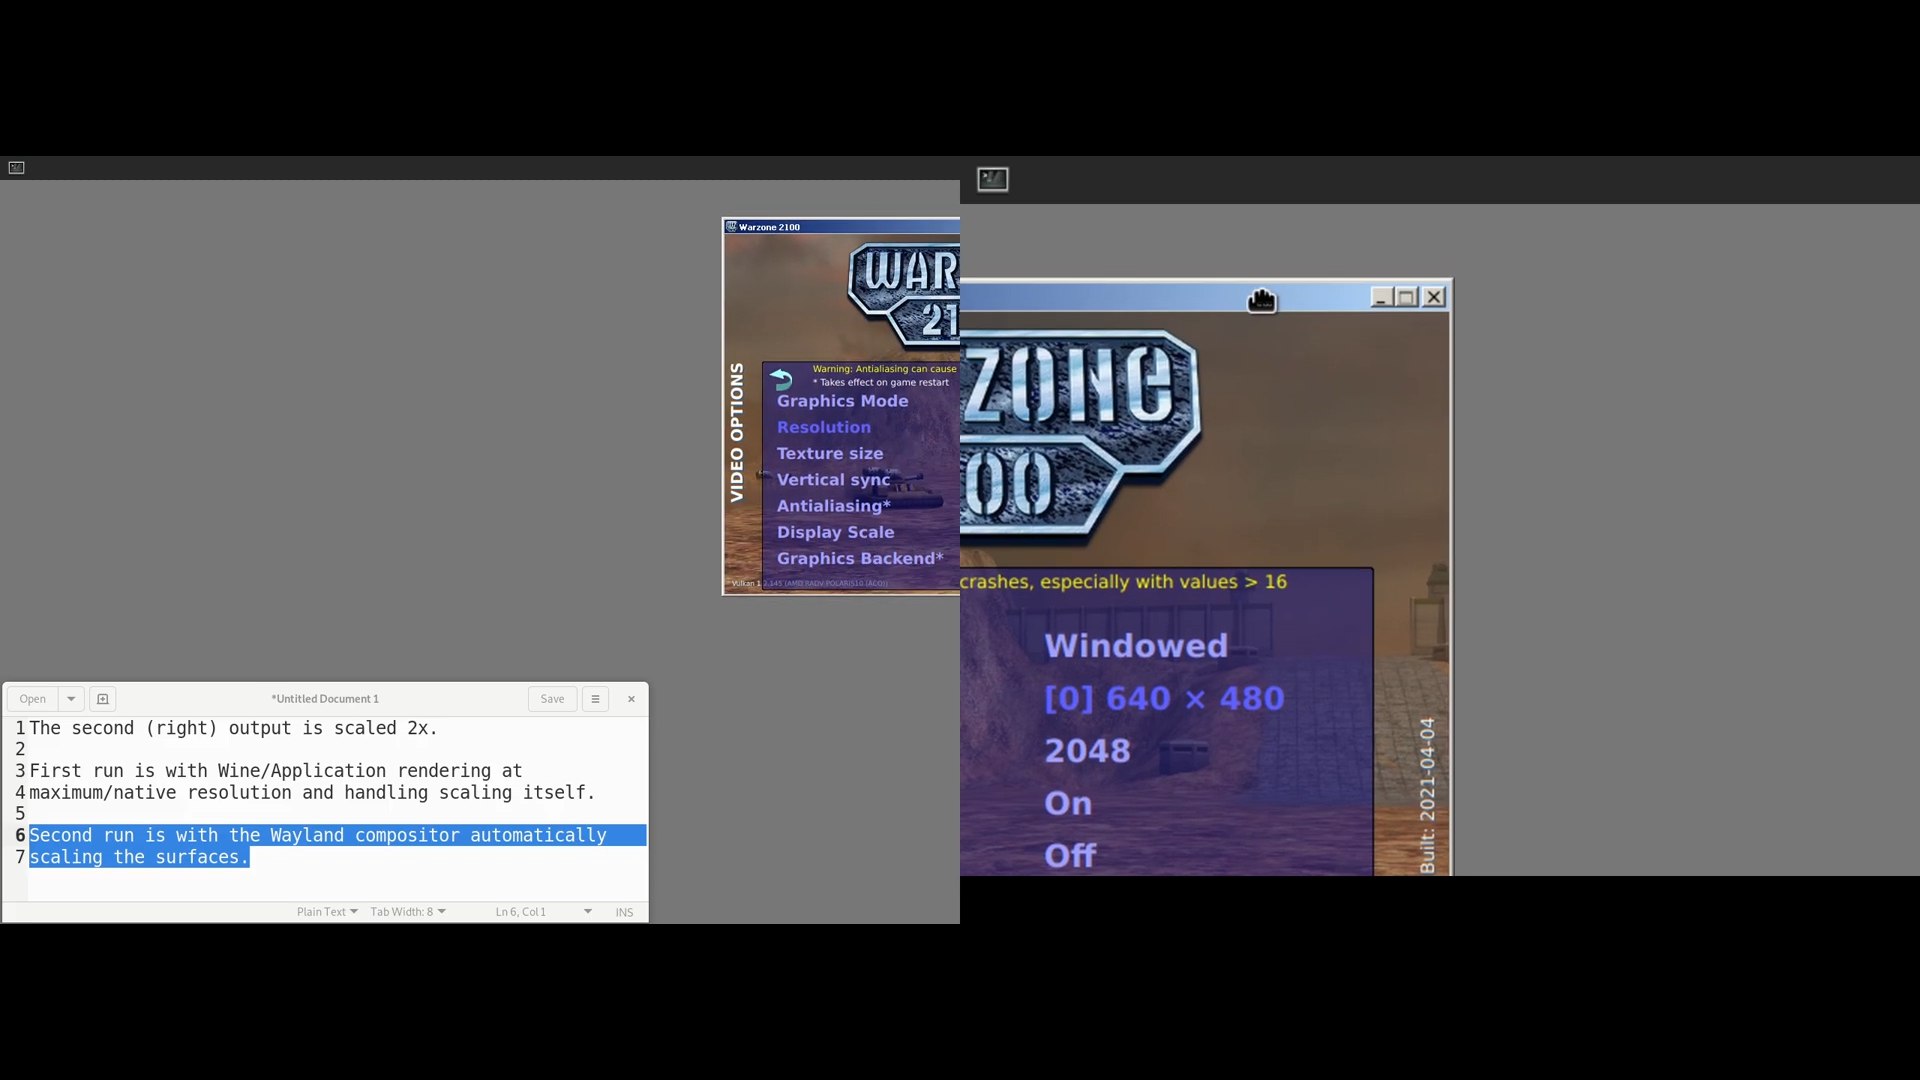Click the Warzone 2100 window title text

(769, 227)
